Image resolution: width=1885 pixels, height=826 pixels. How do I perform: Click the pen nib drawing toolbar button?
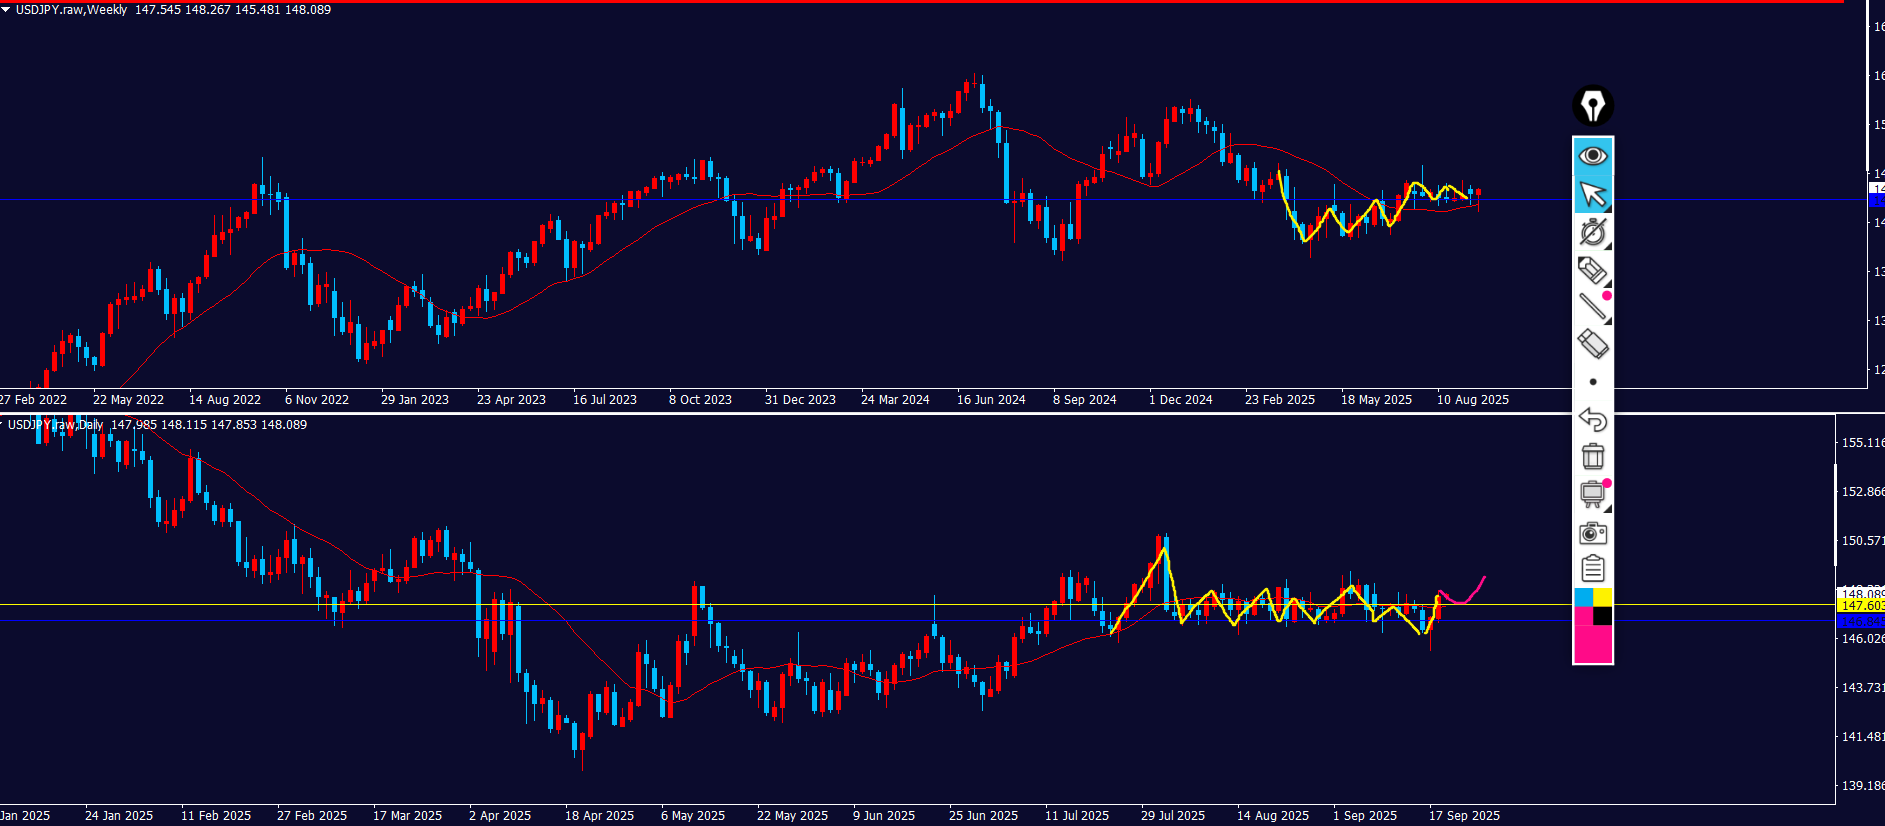tap(1592, 106)
